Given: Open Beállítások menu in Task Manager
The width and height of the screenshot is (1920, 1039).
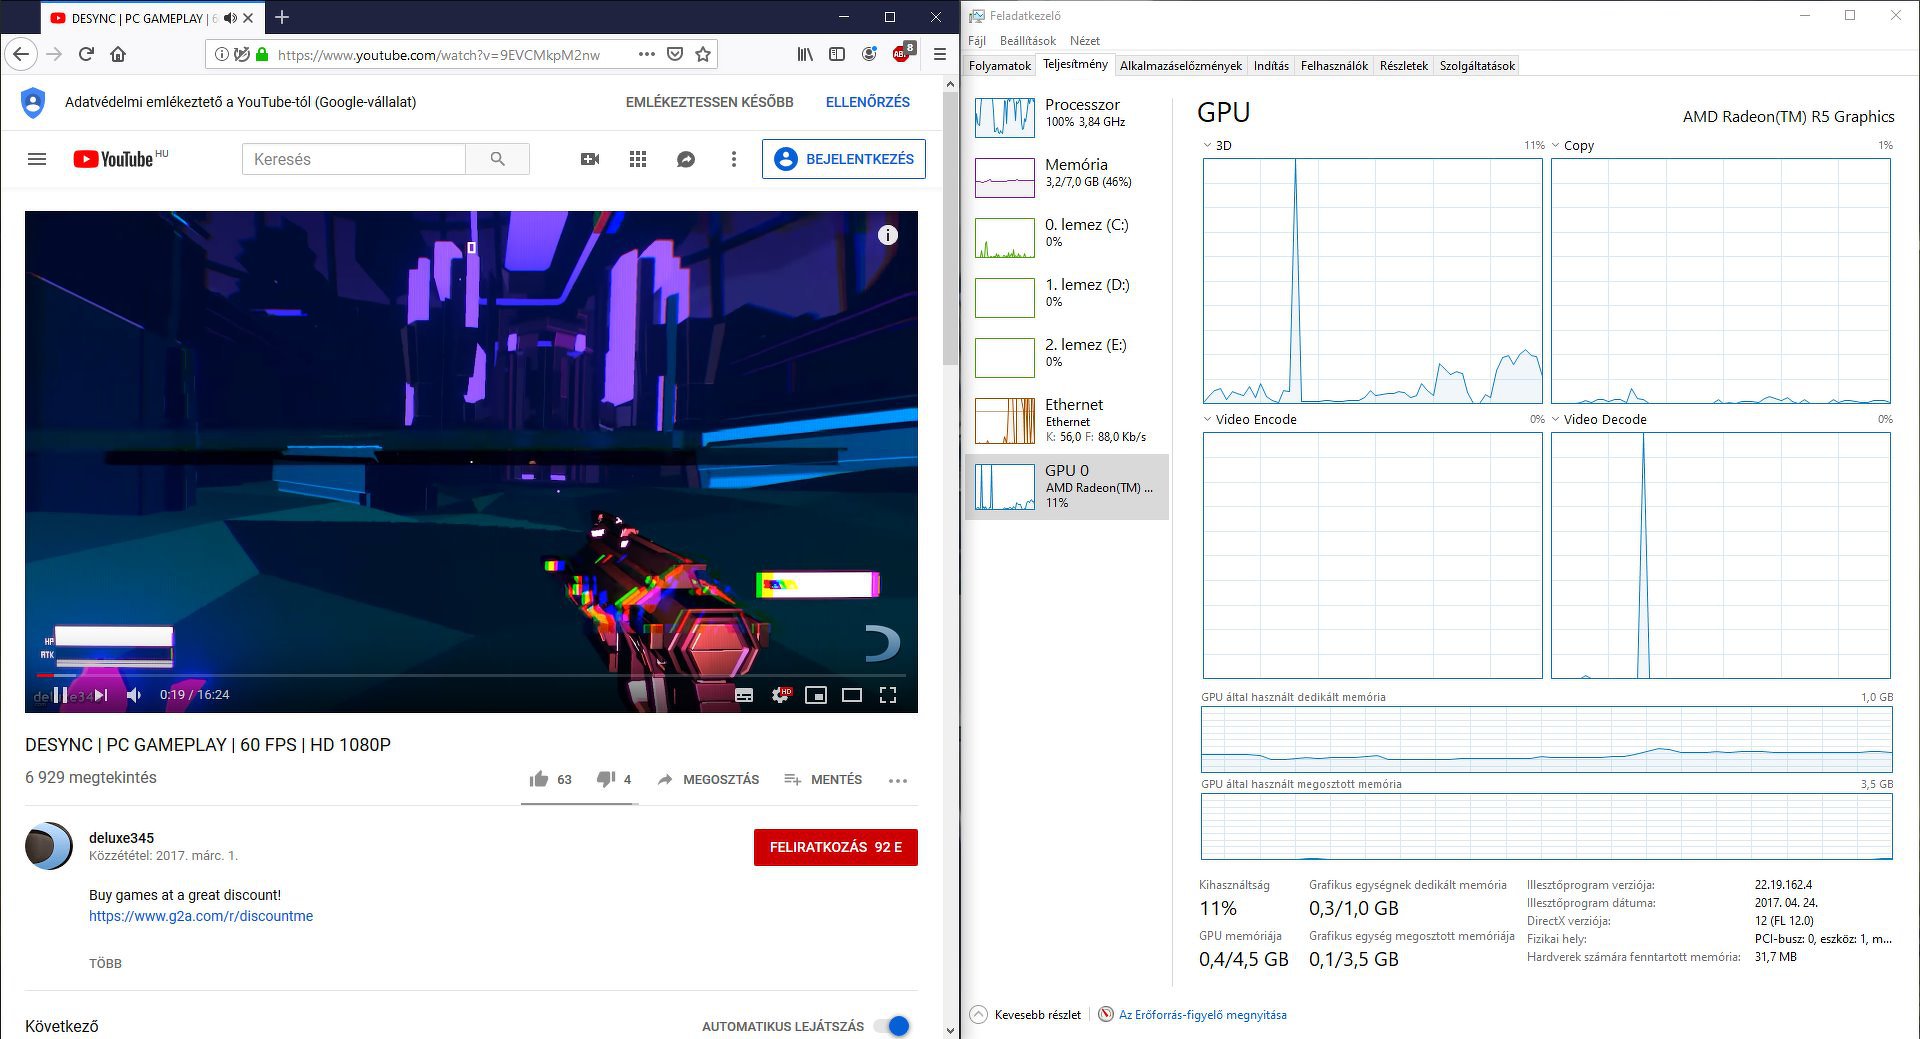Looking at the screenshot, I should point(1028,41).
